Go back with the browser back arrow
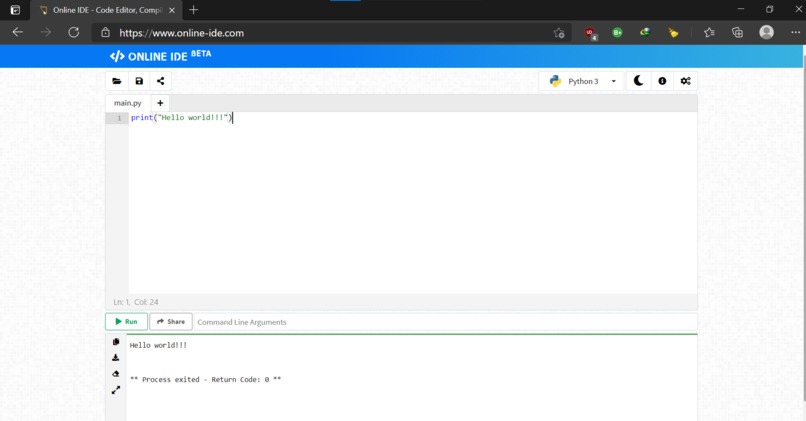Viewport: 806px width, 421px height. tap(17, 32)
